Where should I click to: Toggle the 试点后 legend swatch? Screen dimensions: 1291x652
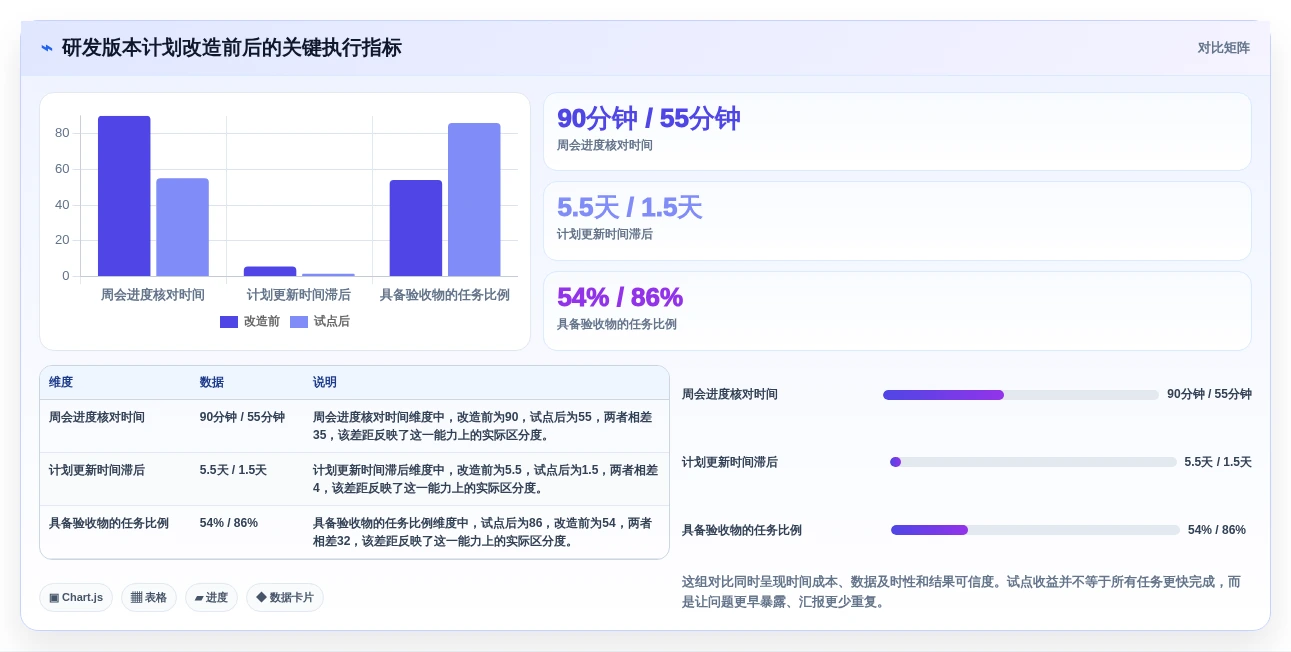299,322
